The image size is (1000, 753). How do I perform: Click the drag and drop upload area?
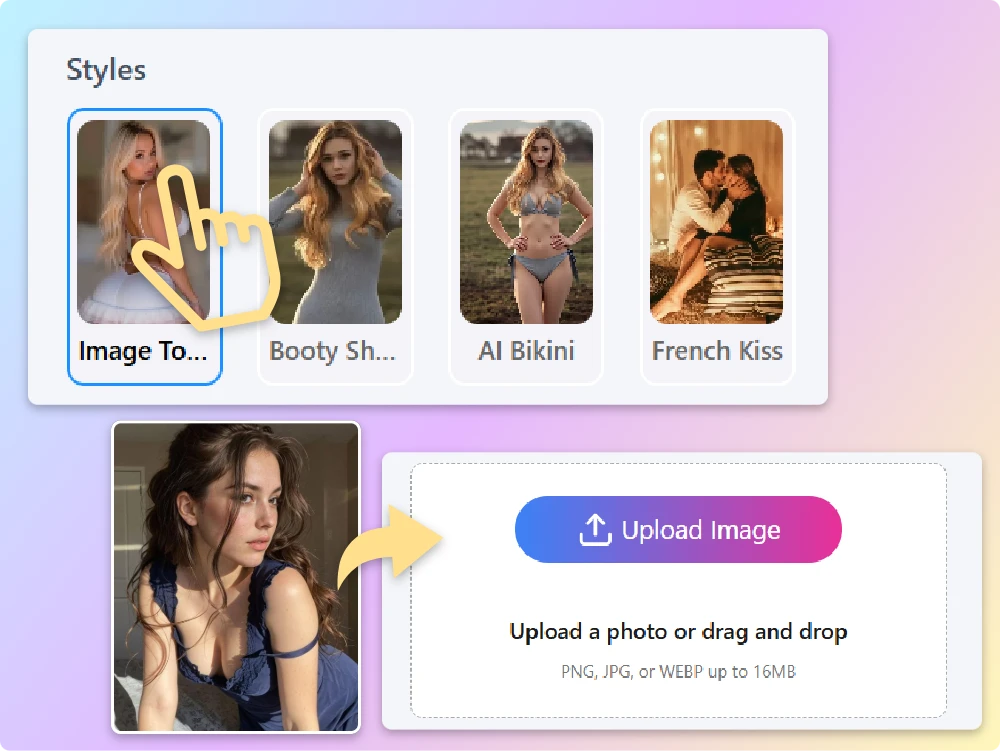coord(677,590)
